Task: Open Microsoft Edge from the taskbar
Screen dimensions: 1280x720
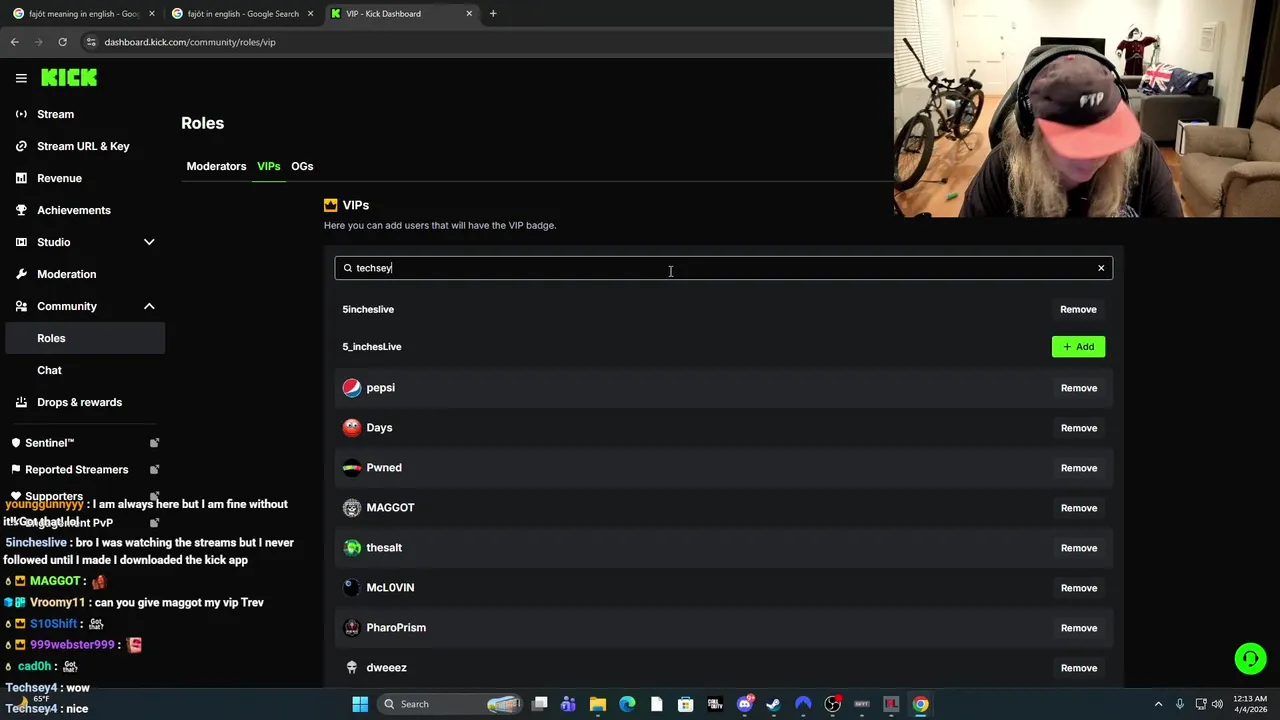Action: pos(627,704)
